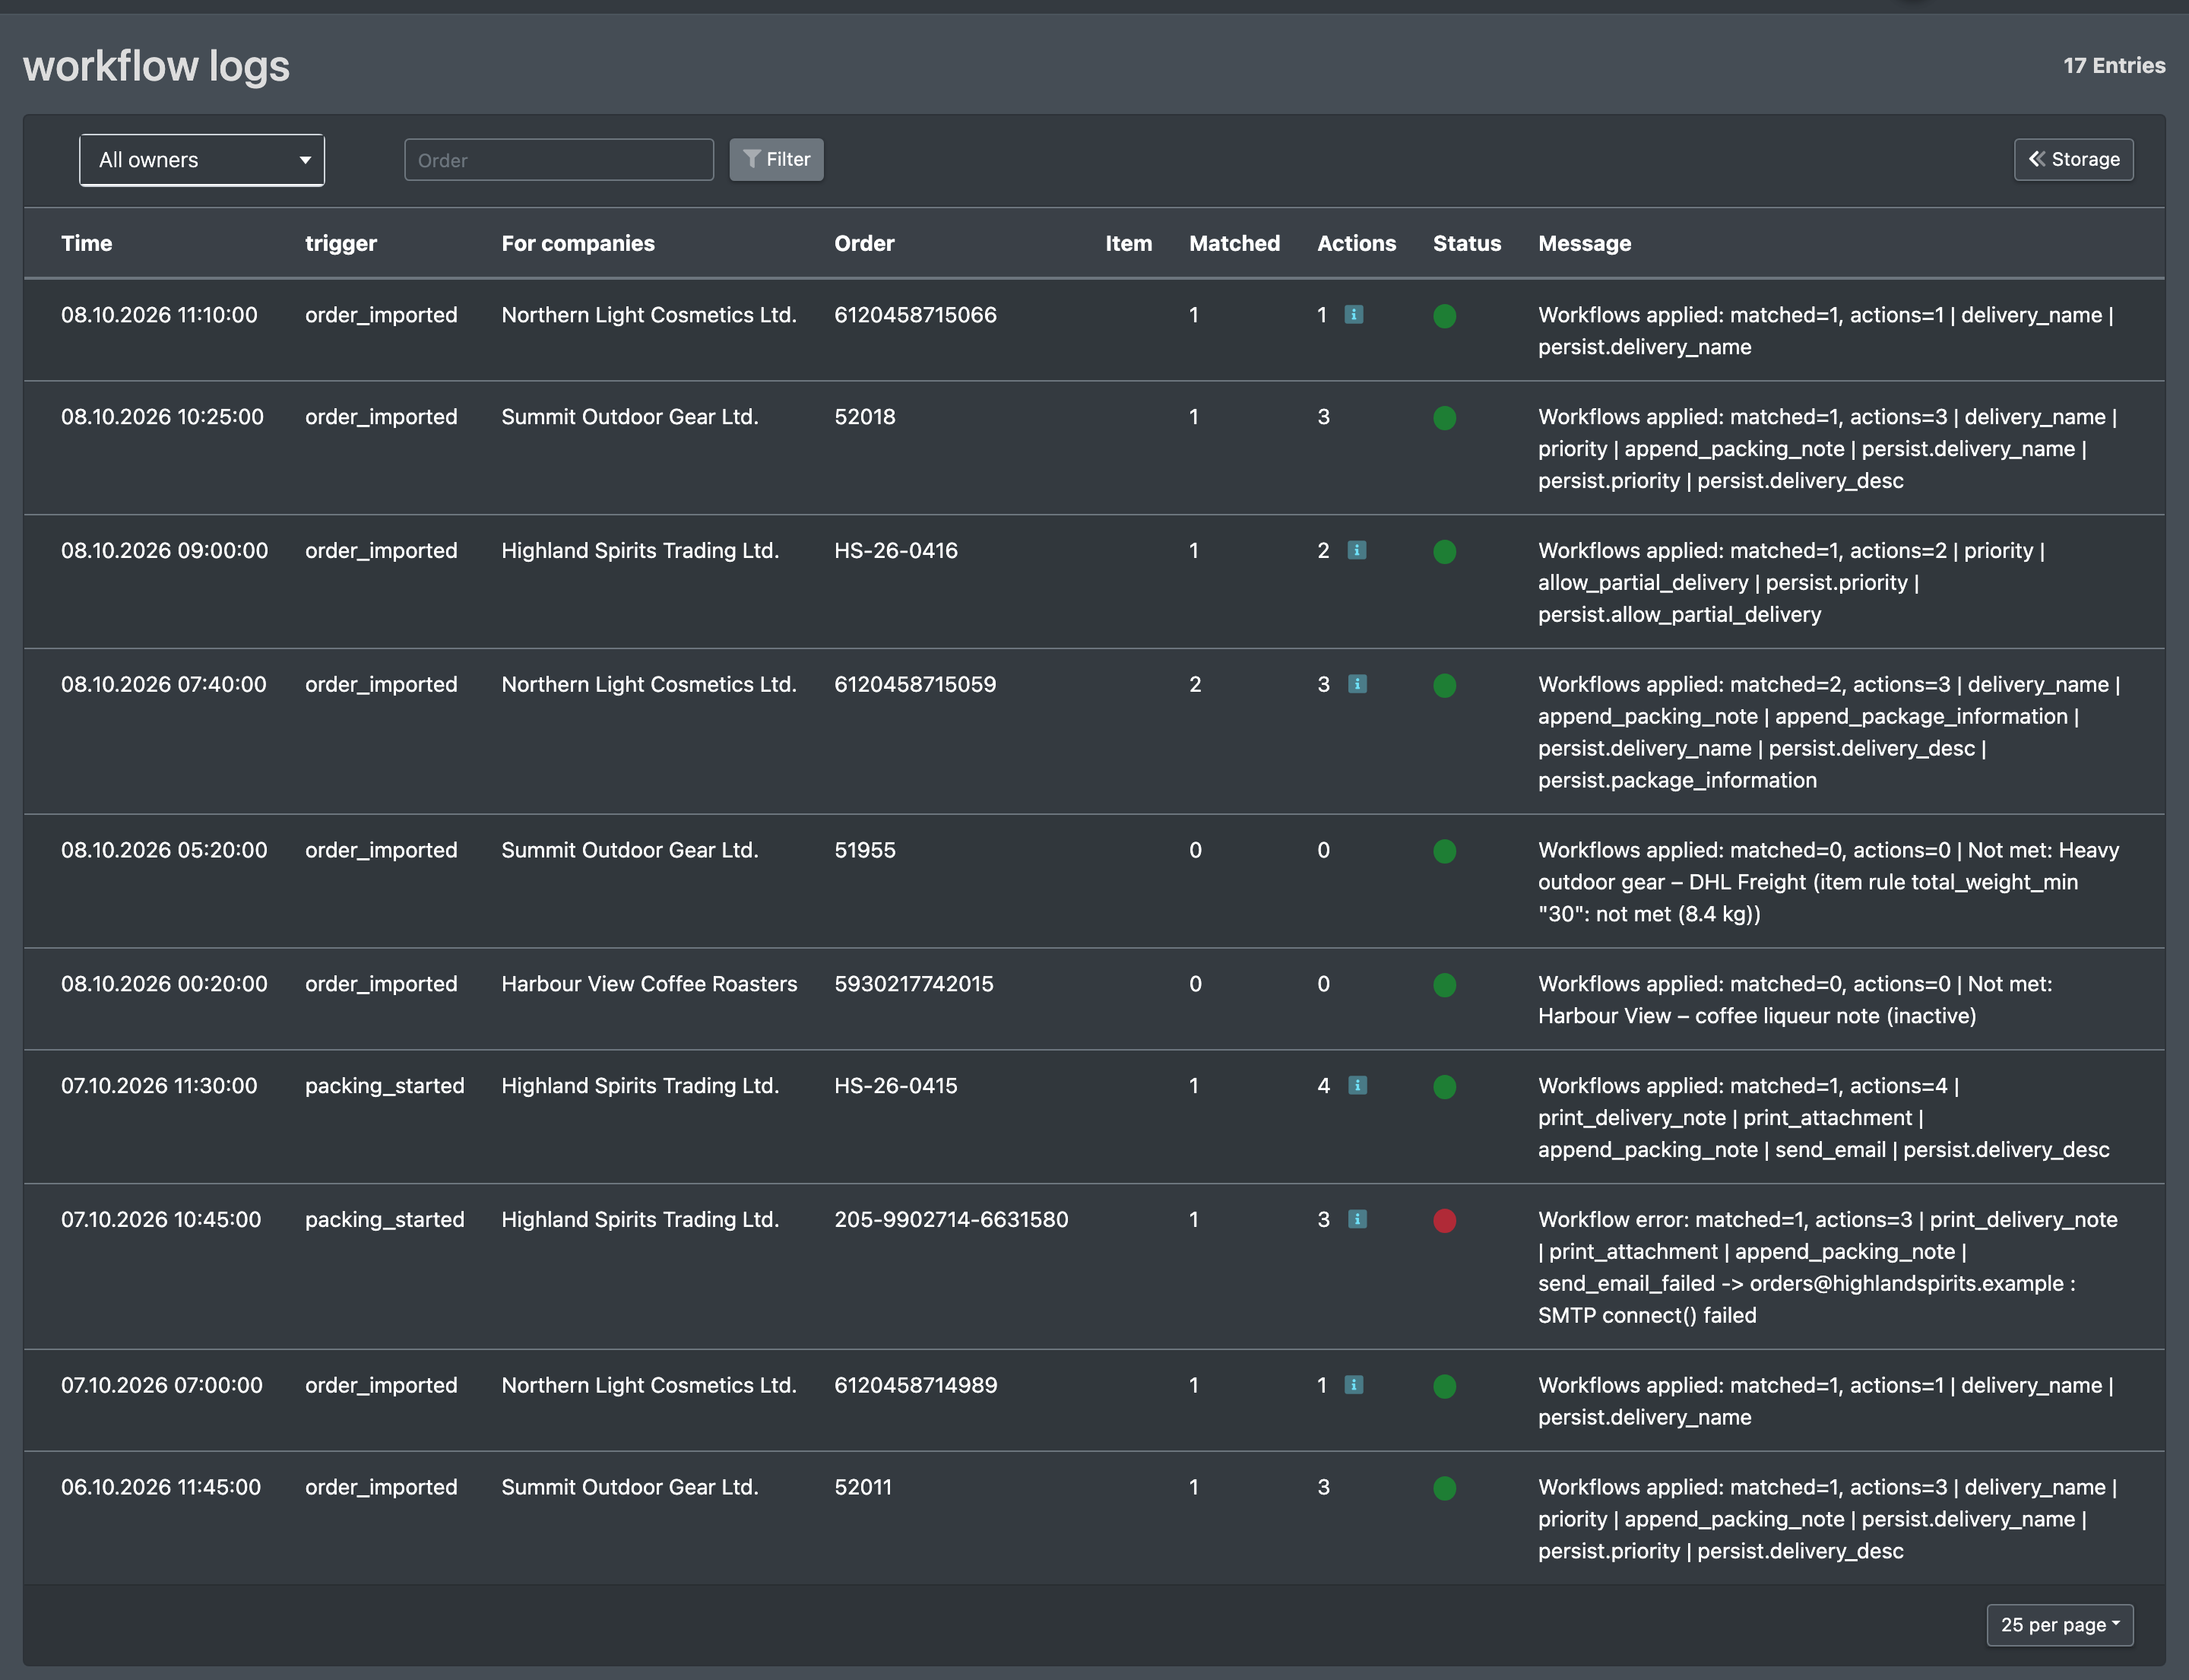Open info icon for order HS-26-0416
Image resolution: width=2189 pixels, height=1680 pixels.
click(x=1356, y=550)
